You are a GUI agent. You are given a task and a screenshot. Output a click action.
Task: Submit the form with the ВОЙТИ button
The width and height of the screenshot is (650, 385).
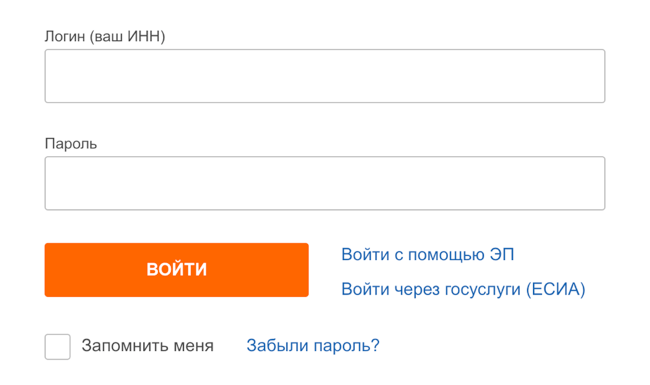[x=177, y=270]
